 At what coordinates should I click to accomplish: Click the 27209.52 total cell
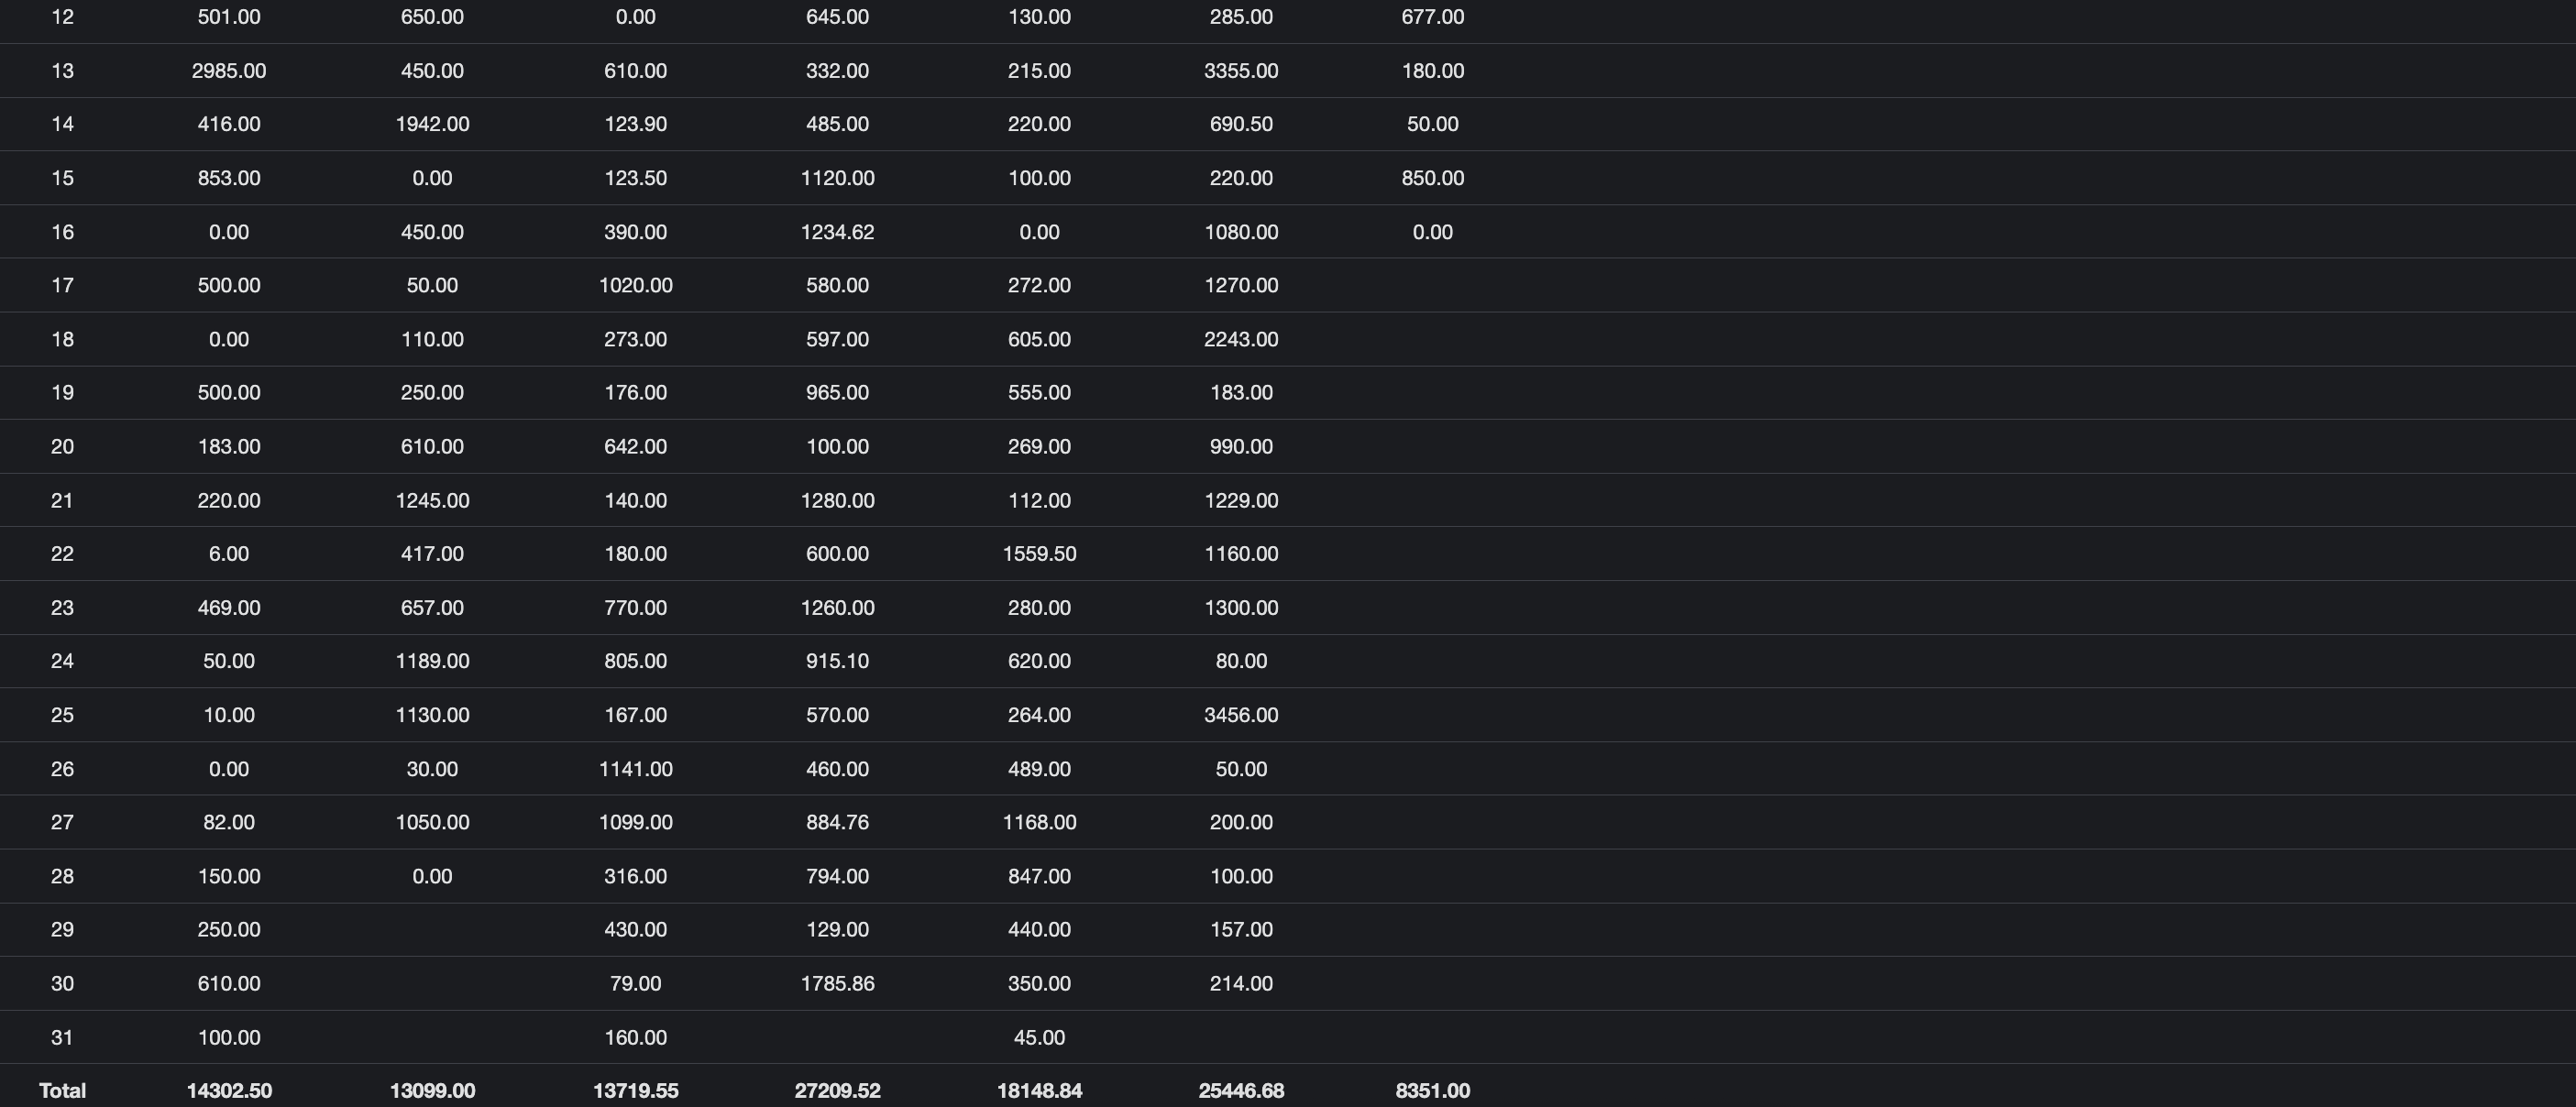coord(837,1090)
